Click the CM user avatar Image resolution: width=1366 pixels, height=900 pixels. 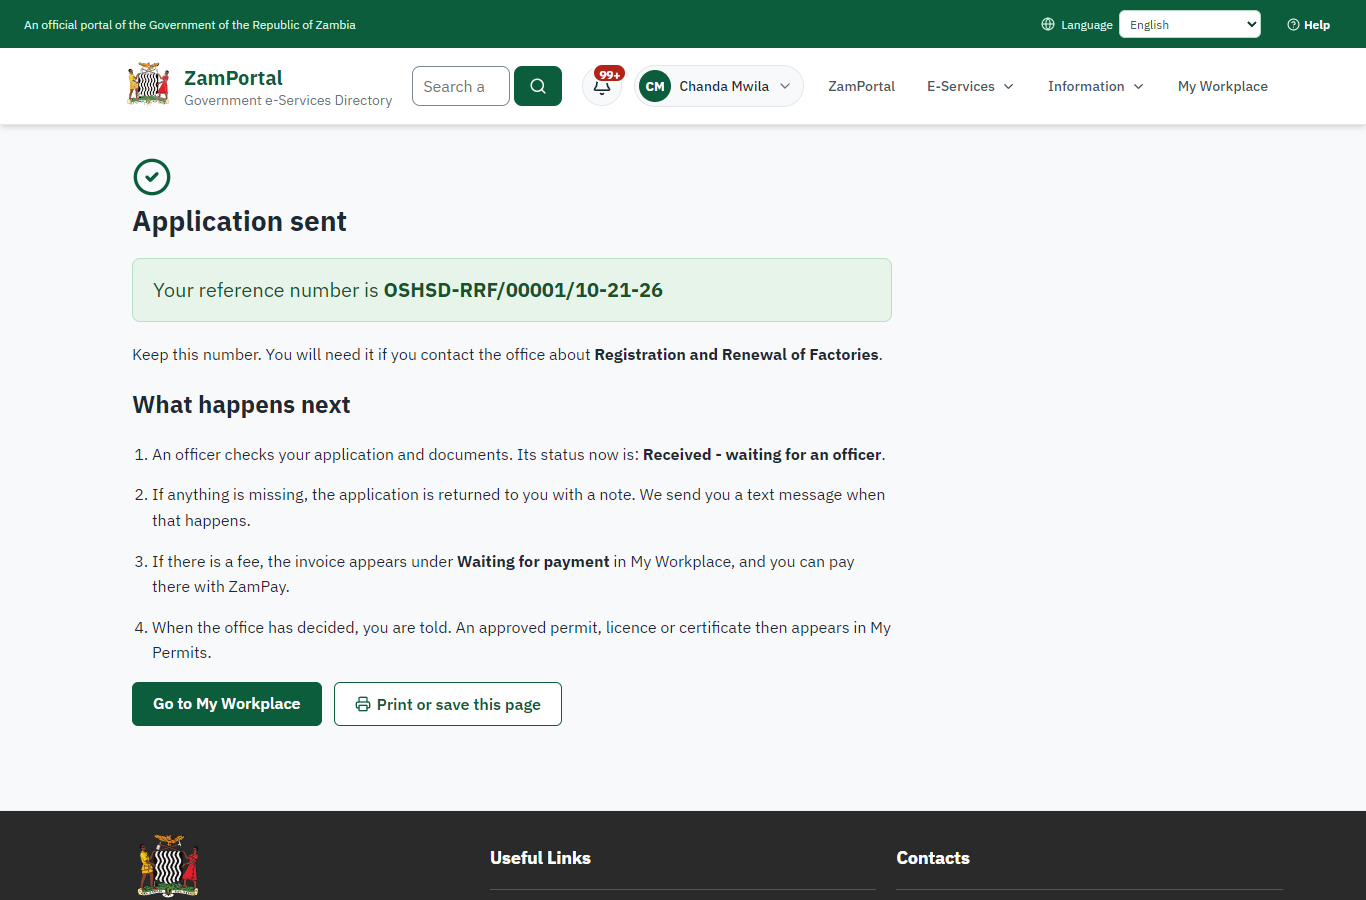click(x=655, y=86)
